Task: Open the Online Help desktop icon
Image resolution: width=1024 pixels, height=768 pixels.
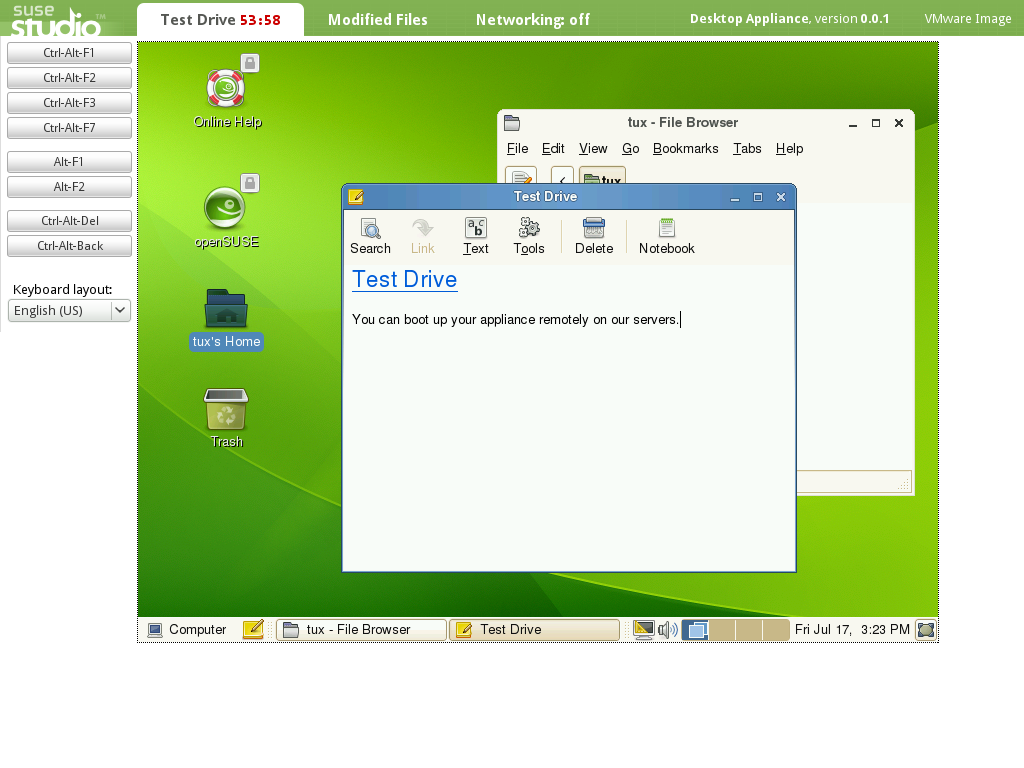Action: tap(226, 89)
